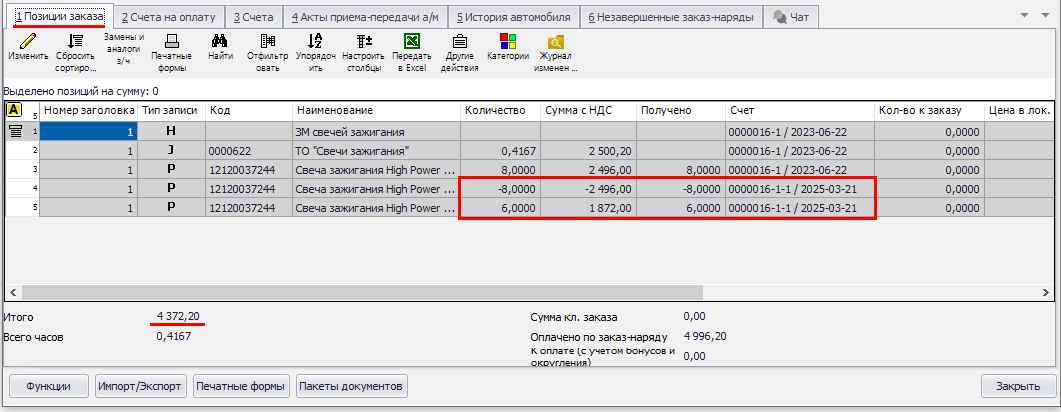Image resolution: width=1061 pixels, height=412 pixels.
Task: Click the Изменить pencil icon
Action: tap(28, 42)
